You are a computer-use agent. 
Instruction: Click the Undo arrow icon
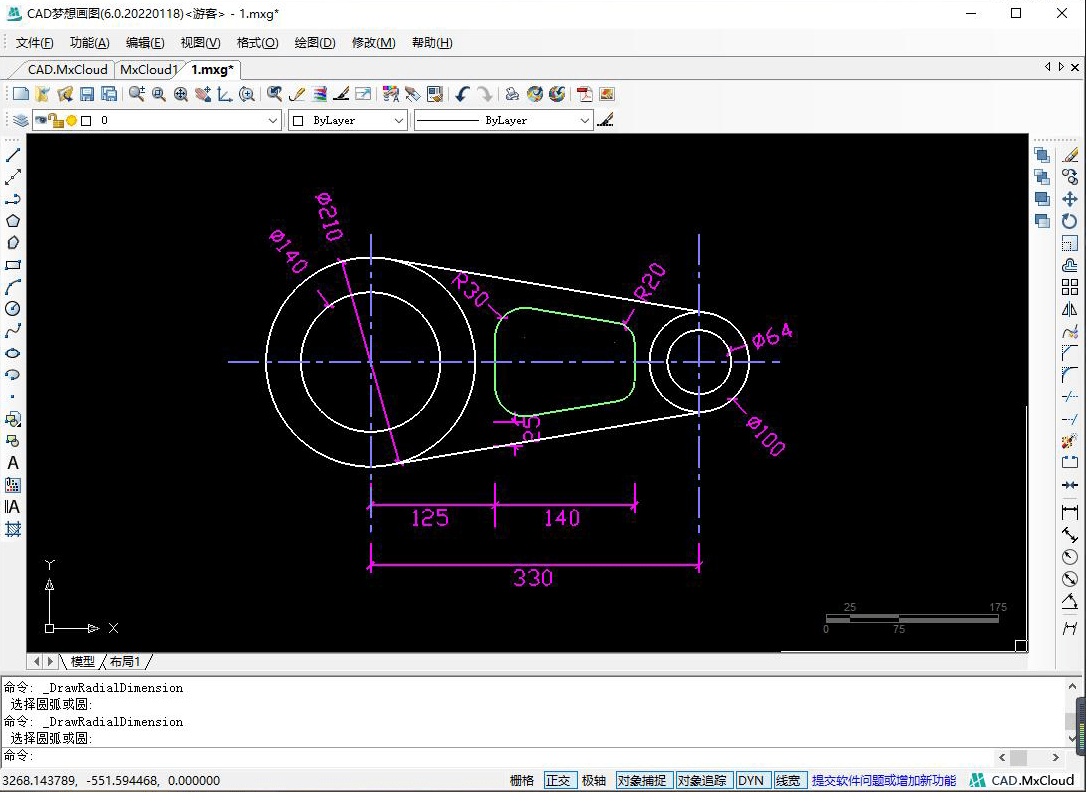coord(461,94)
